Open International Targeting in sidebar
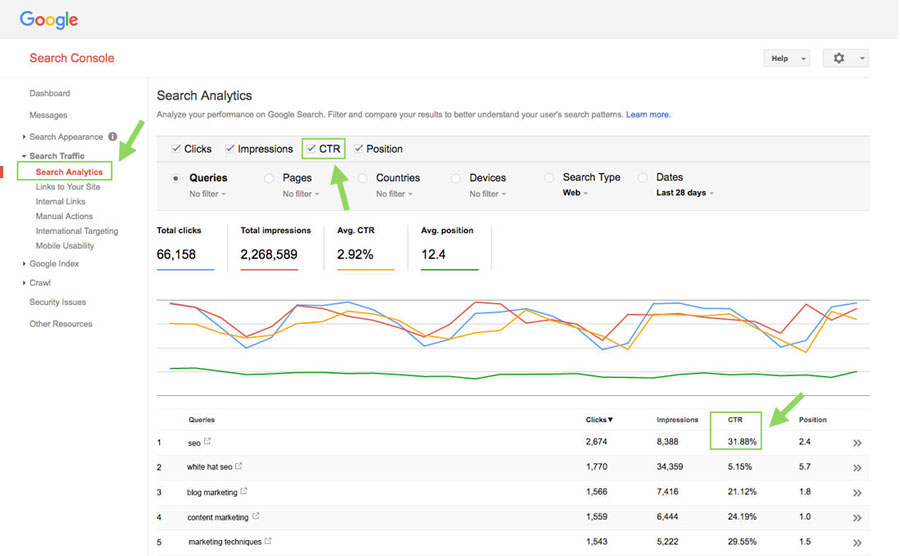The height and width of the screenshot is (556, 900). (77, 231)
